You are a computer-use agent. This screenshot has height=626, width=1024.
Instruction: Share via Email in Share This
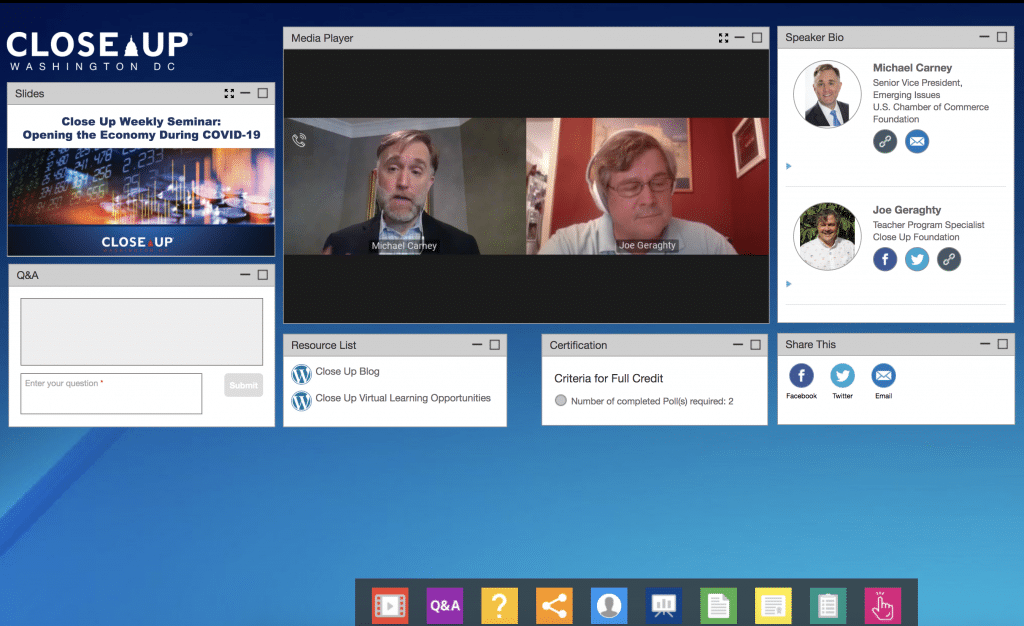(x=884, y=375)
